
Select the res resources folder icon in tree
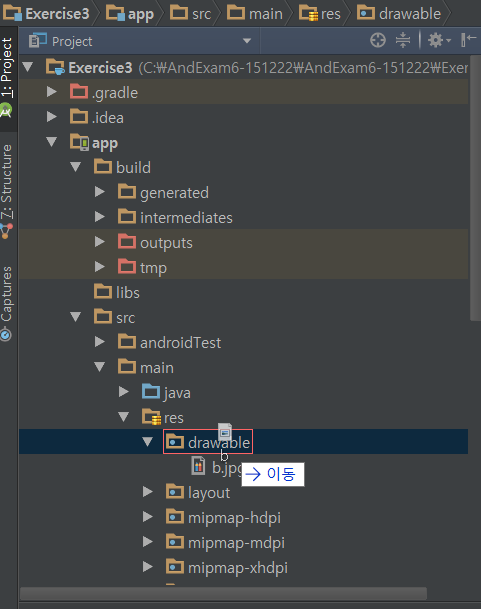(152, 417)
